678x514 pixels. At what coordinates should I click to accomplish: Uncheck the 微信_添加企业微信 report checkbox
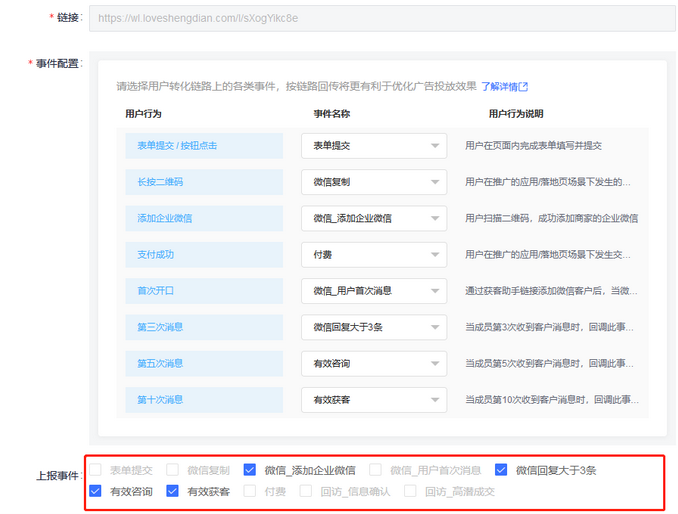(250, 469)
